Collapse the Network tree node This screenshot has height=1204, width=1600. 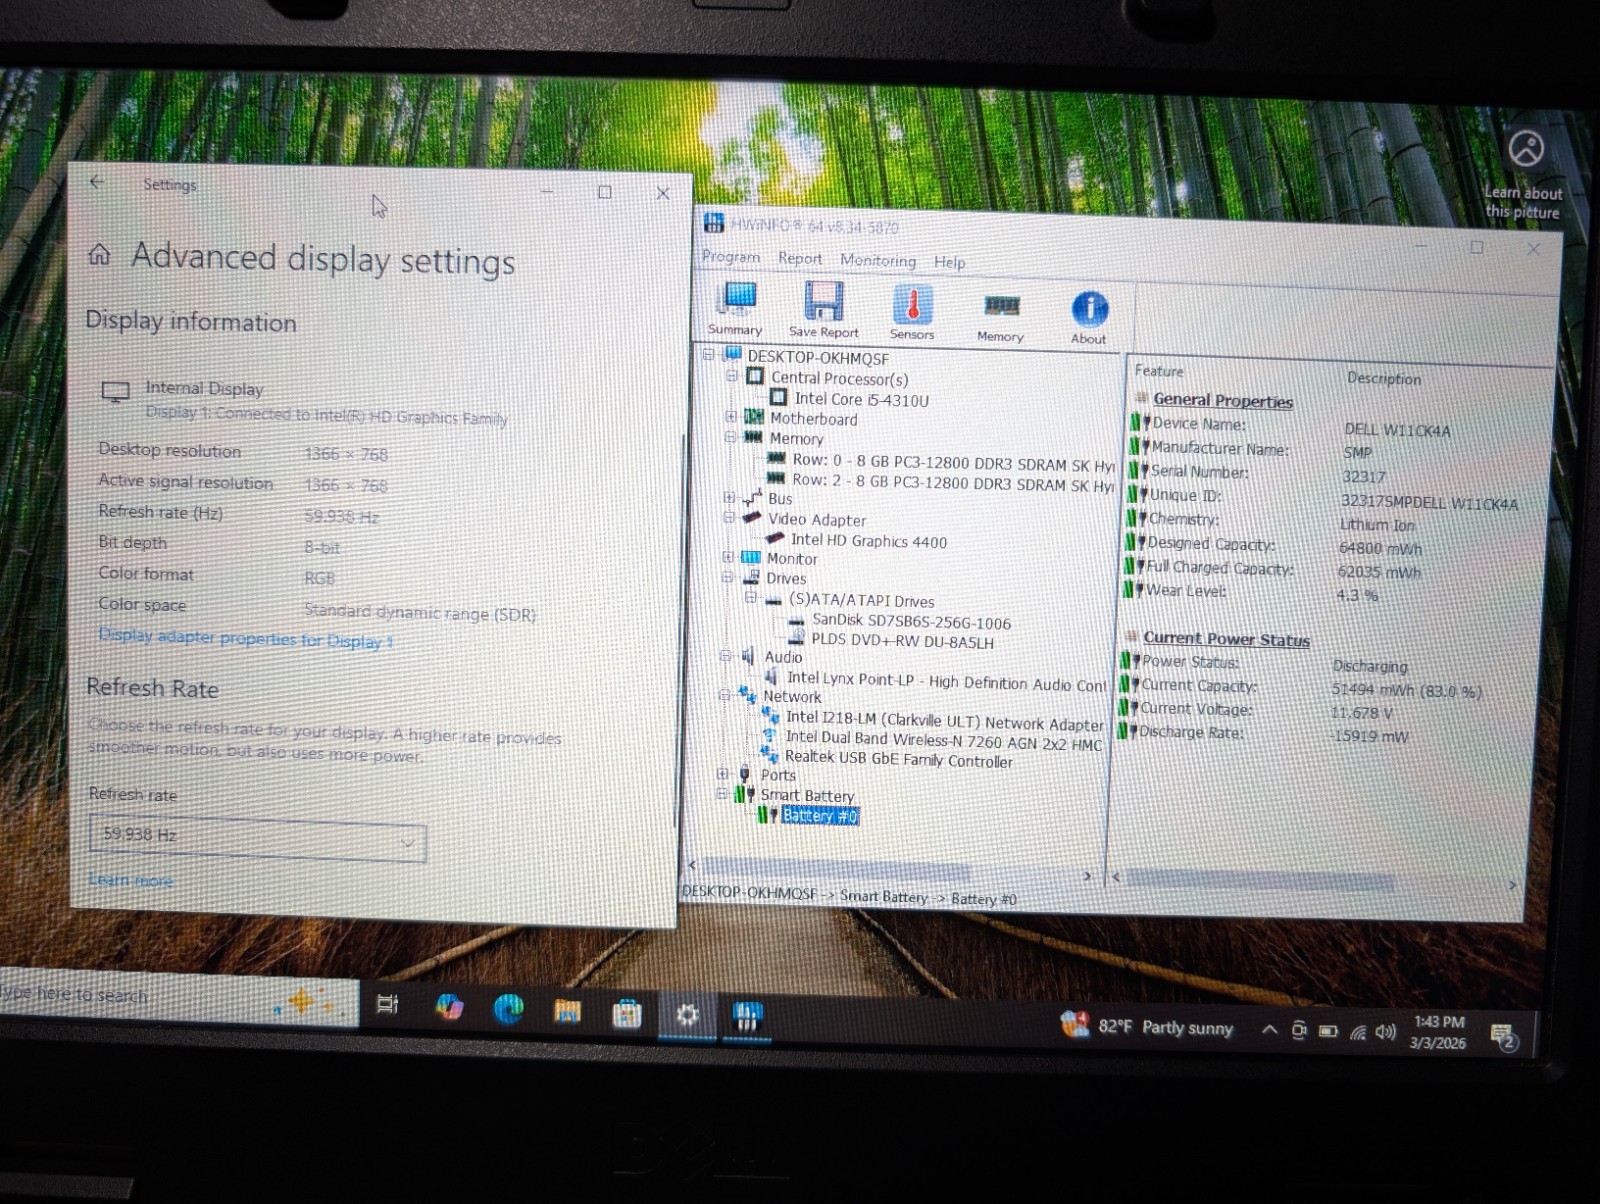point(725,695)
